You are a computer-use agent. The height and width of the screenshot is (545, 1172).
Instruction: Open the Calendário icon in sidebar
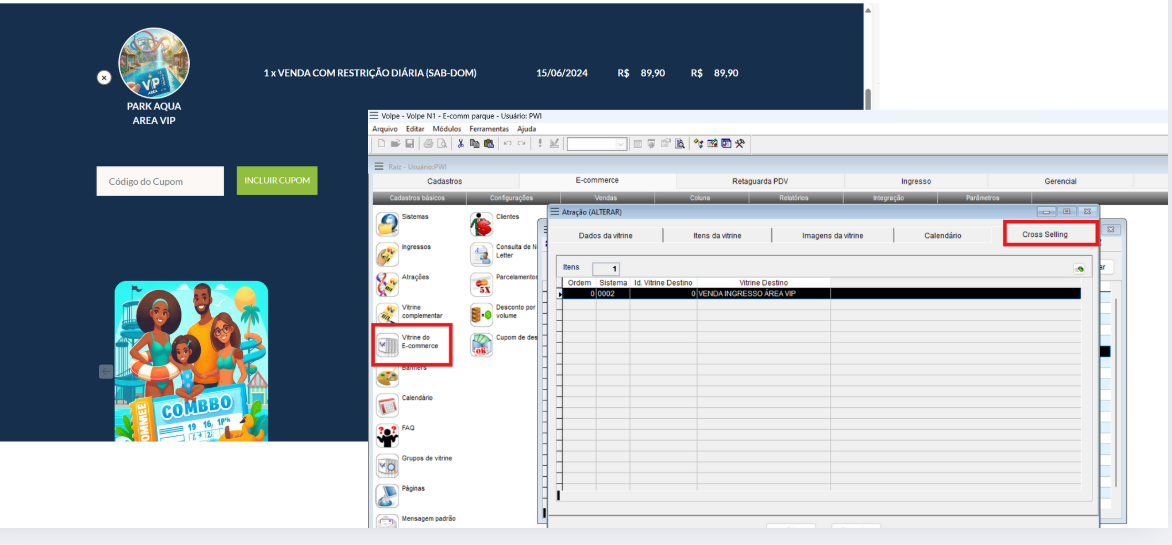[387, 405]
